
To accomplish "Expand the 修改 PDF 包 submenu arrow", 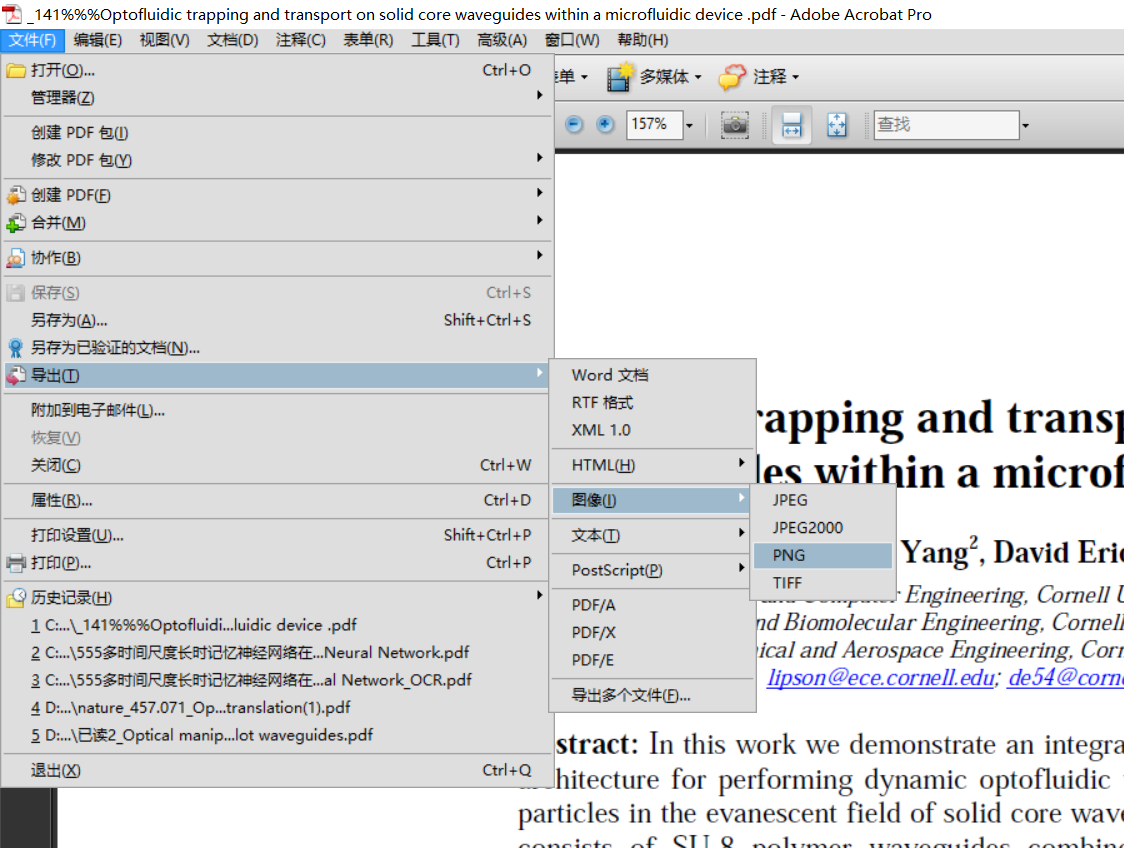I will tap(539, 157).
